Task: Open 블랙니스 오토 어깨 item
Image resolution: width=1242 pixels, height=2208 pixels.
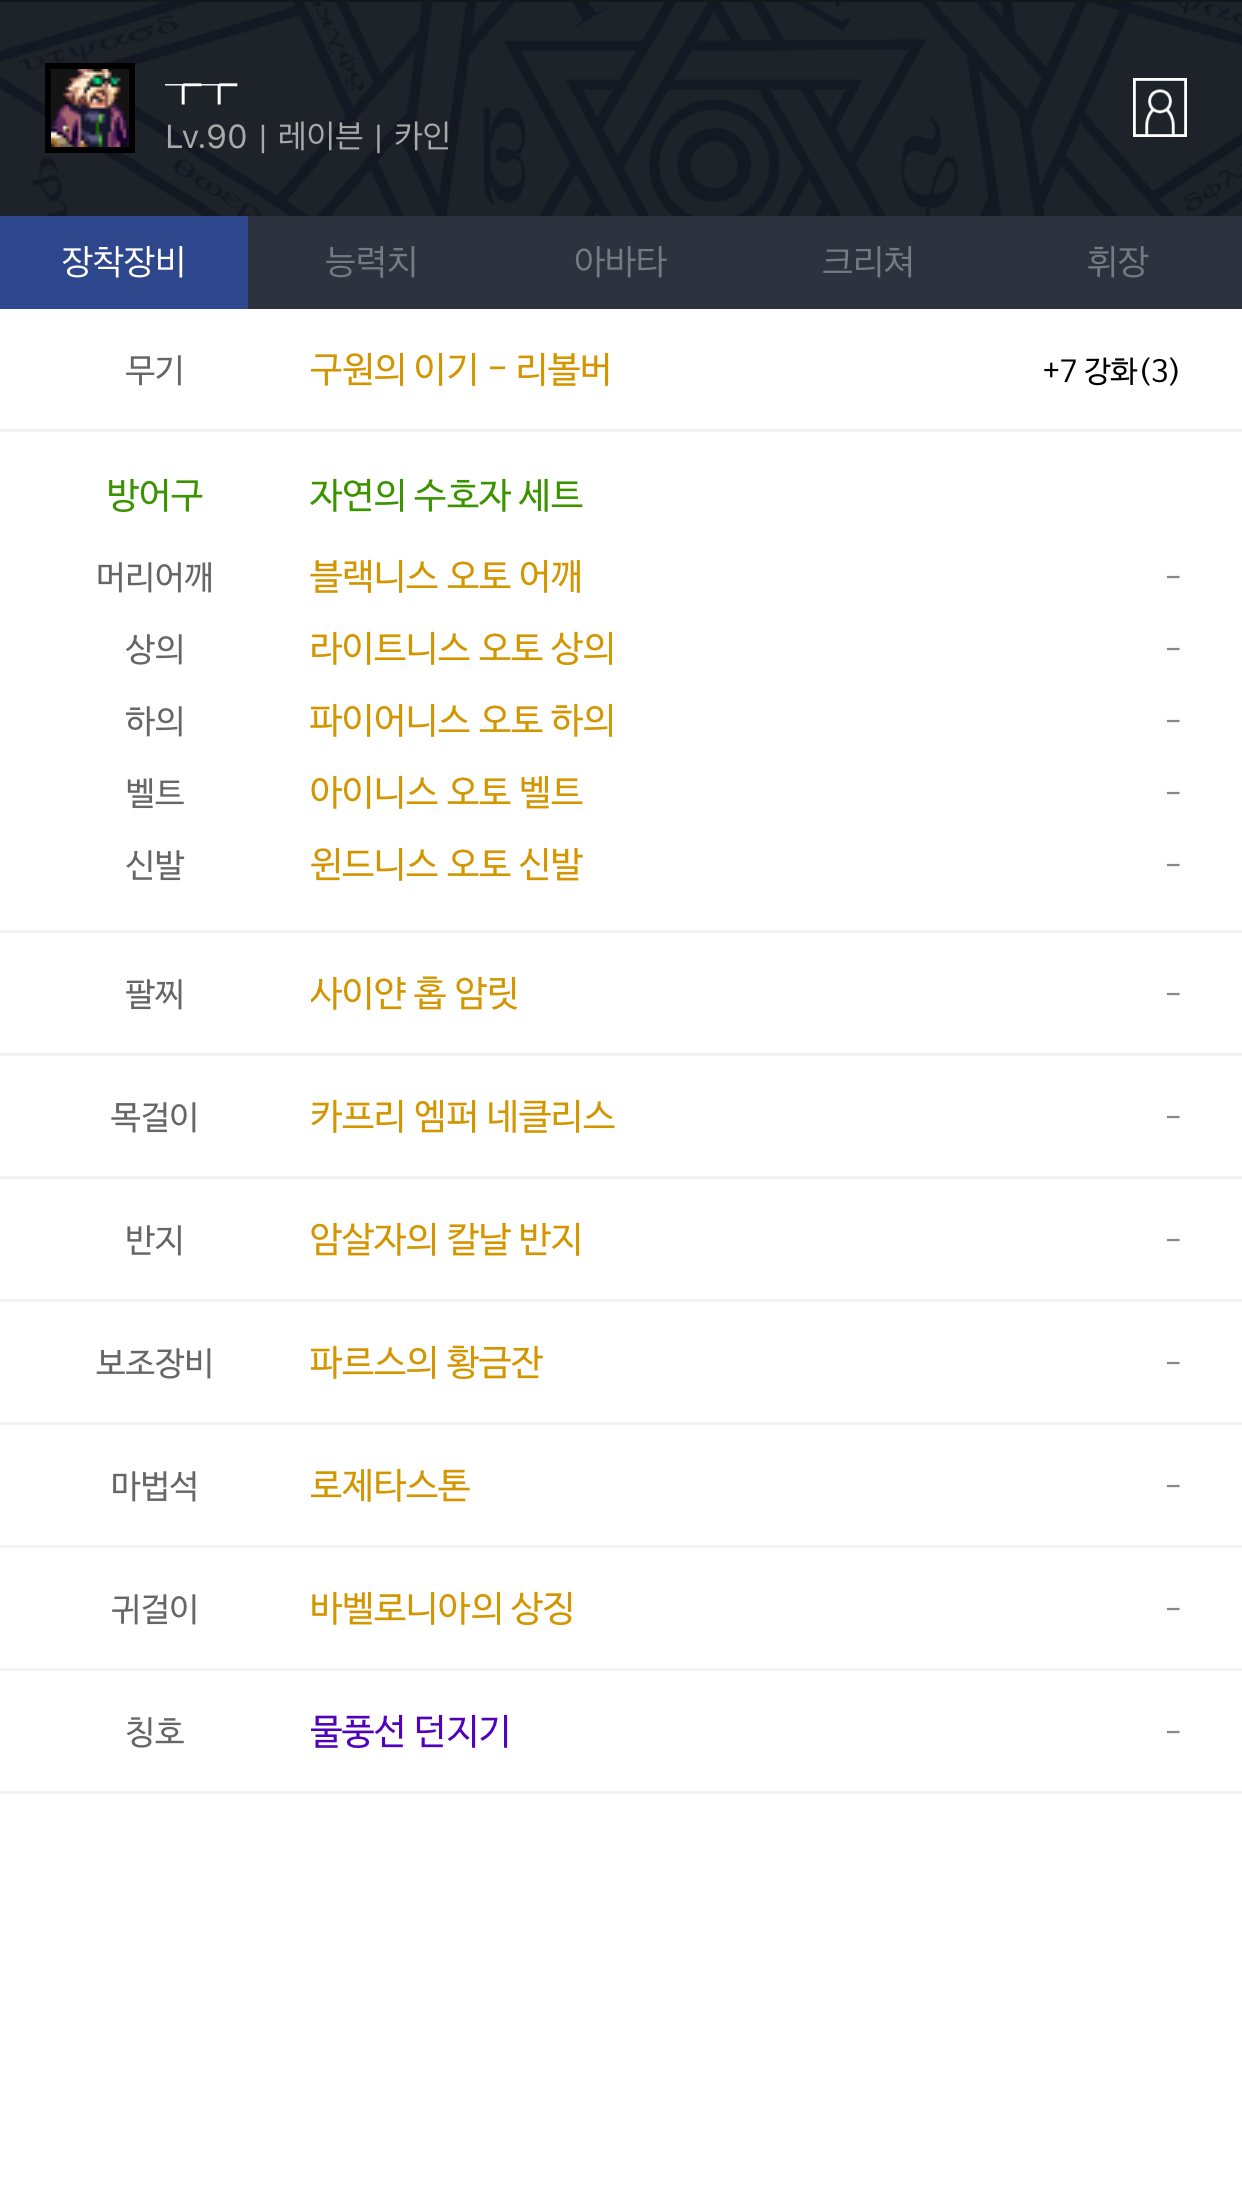Action: (446, 576)
